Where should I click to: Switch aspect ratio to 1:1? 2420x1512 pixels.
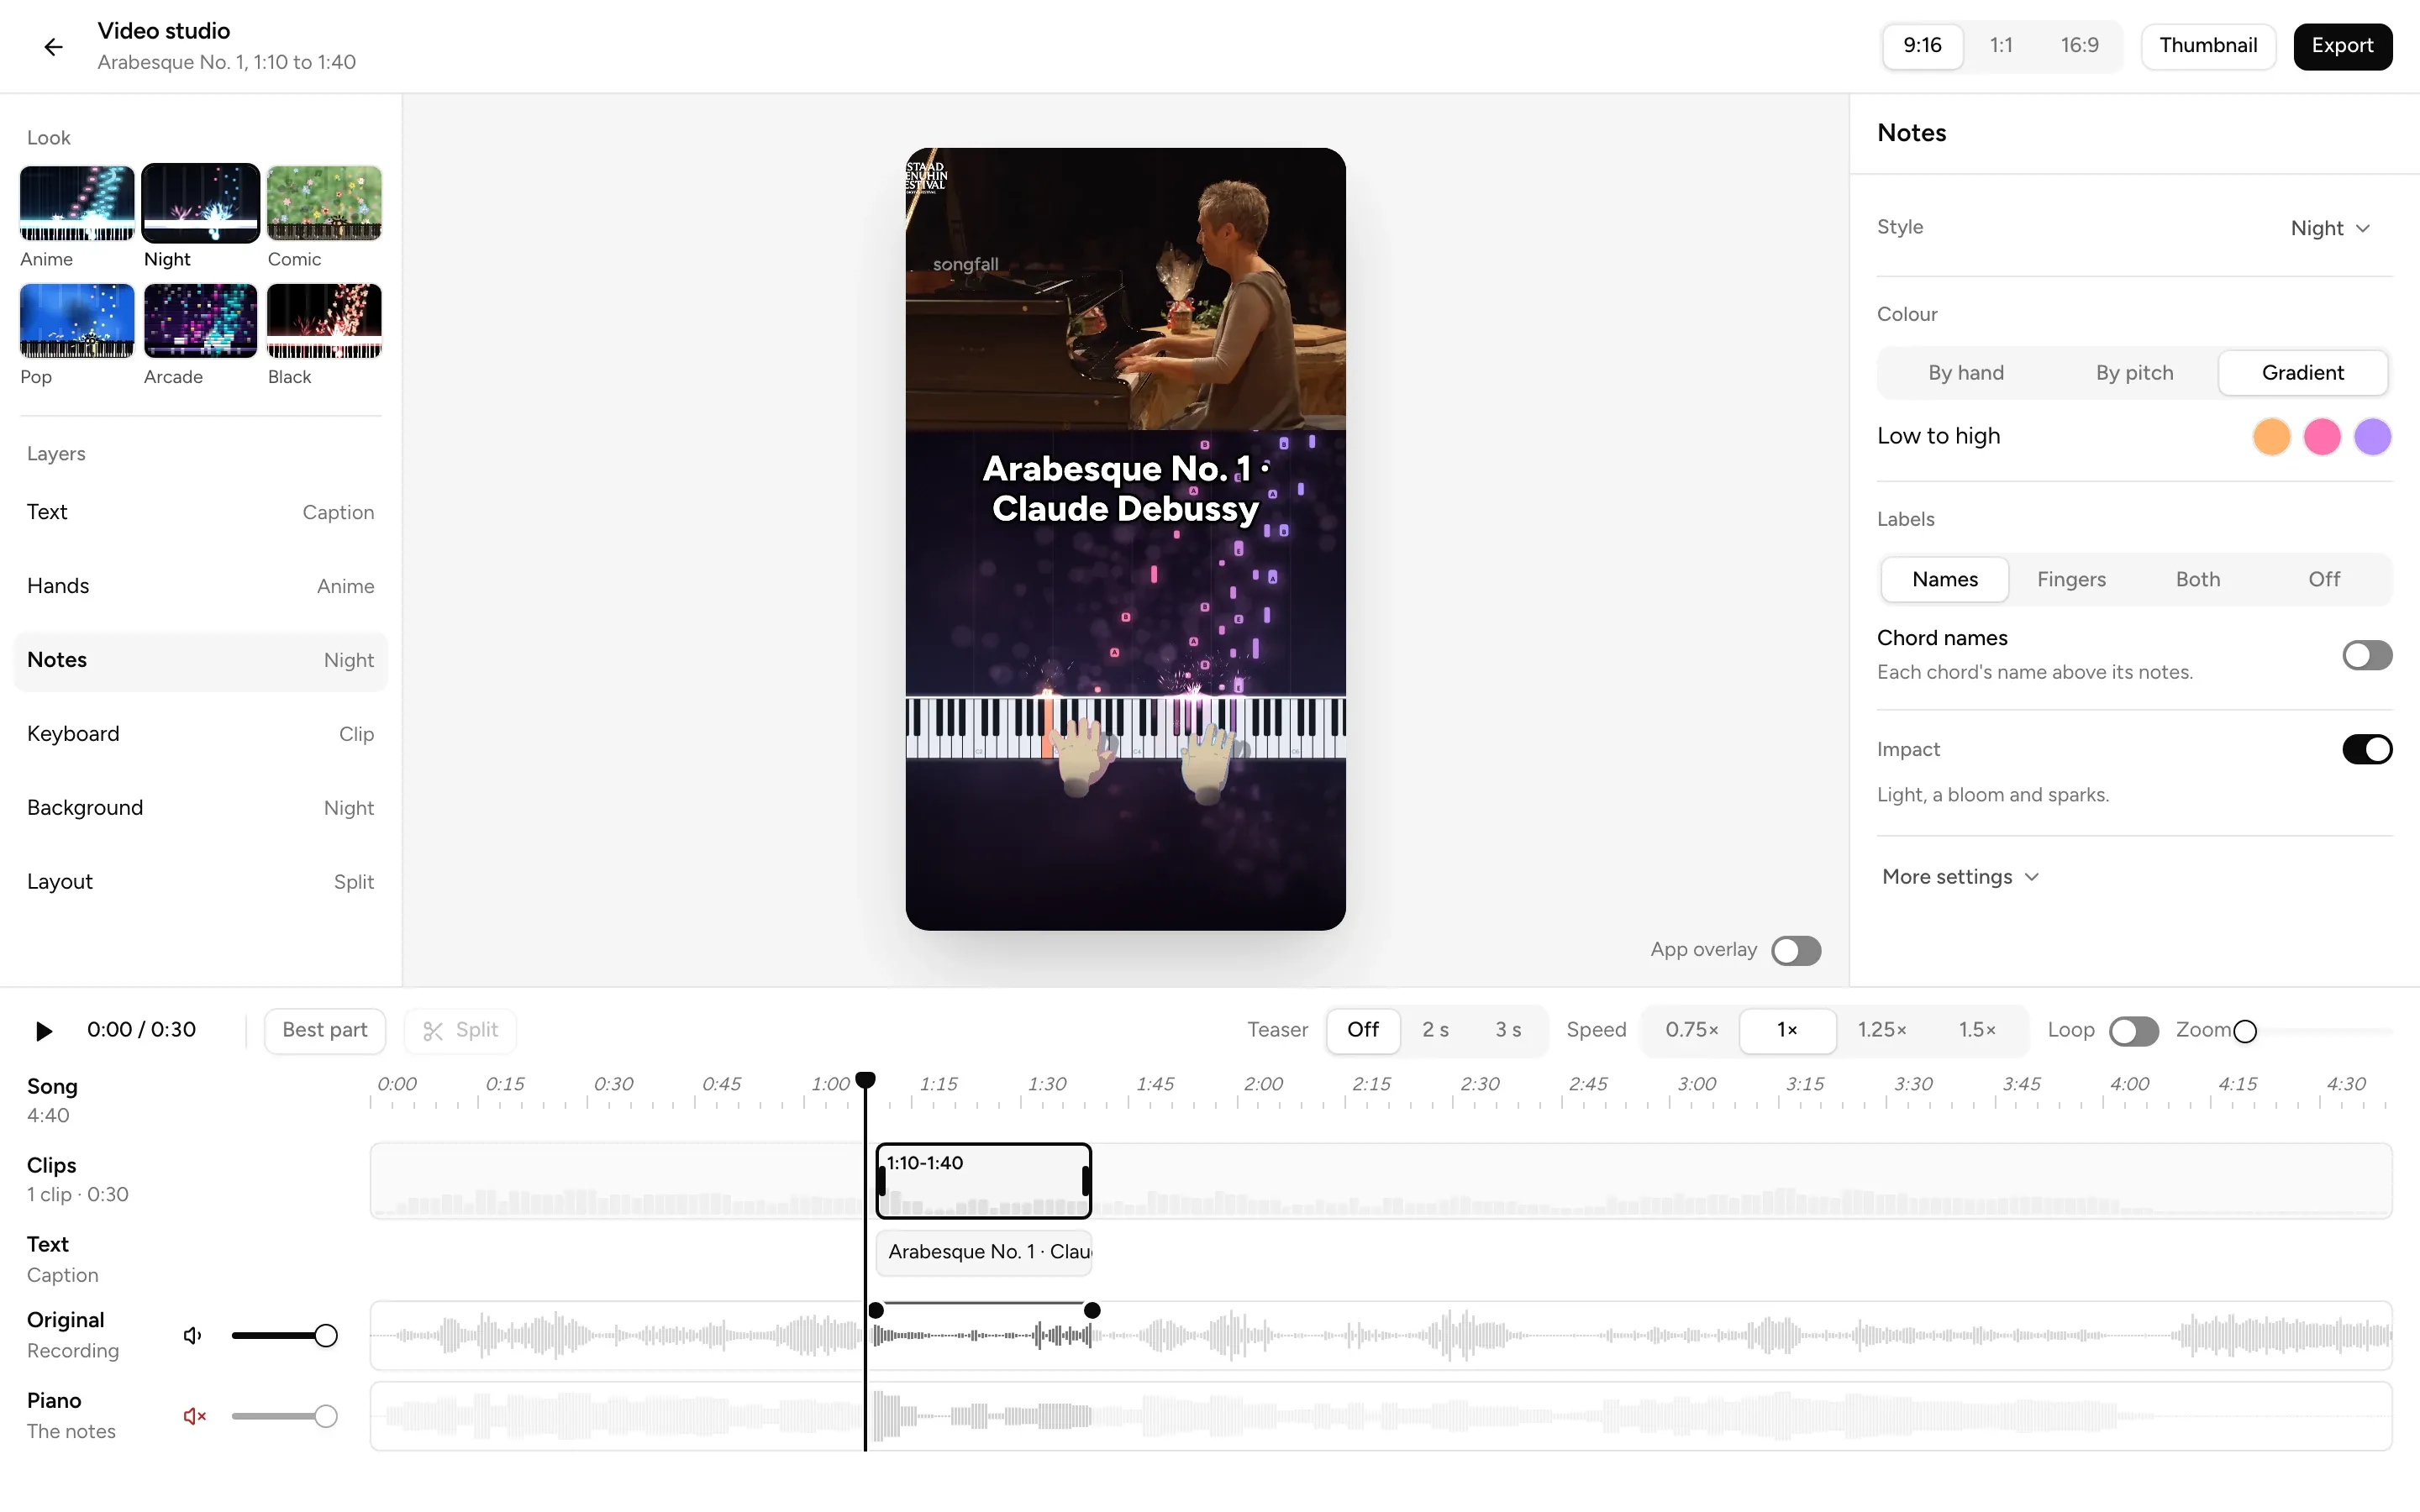[x=2000, y=46]
